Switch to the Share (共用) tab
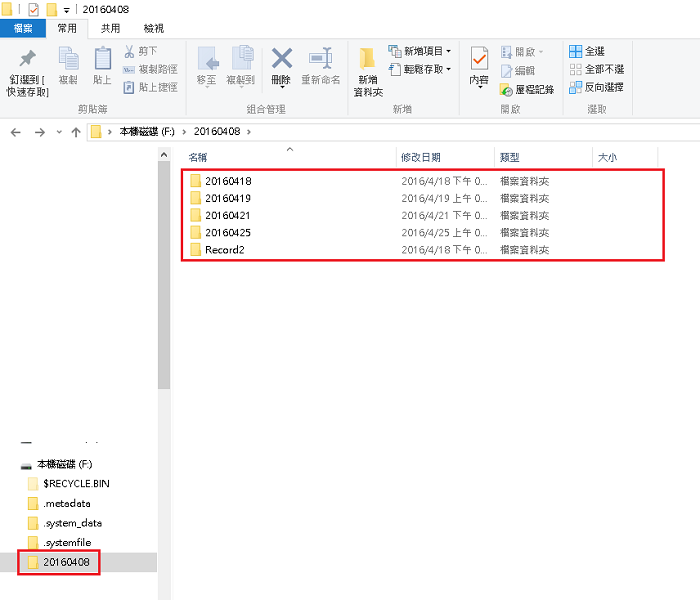Image resolution: width=700 pixels, height=600 pixels. point(110,29)
